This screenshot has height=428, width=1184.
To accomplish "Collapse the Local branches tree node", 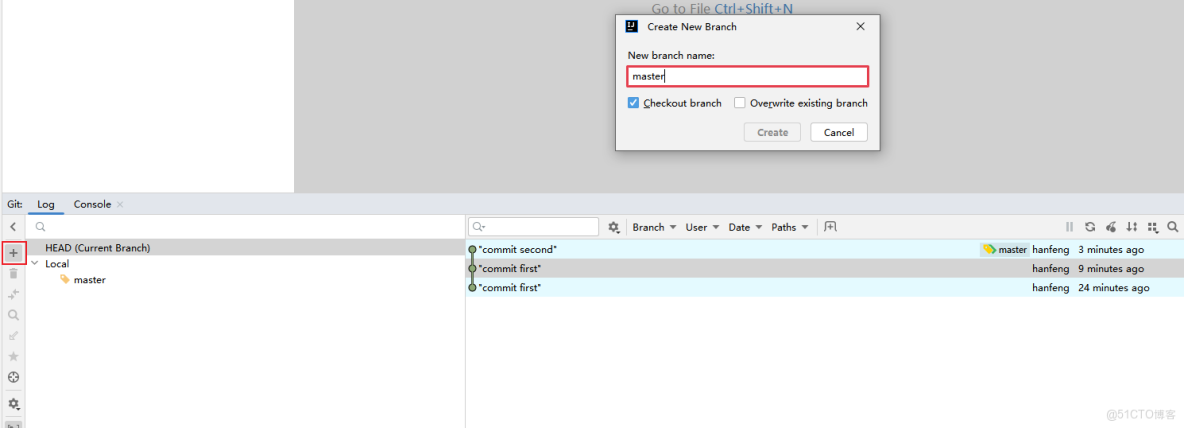I will [x=35, y=263].
